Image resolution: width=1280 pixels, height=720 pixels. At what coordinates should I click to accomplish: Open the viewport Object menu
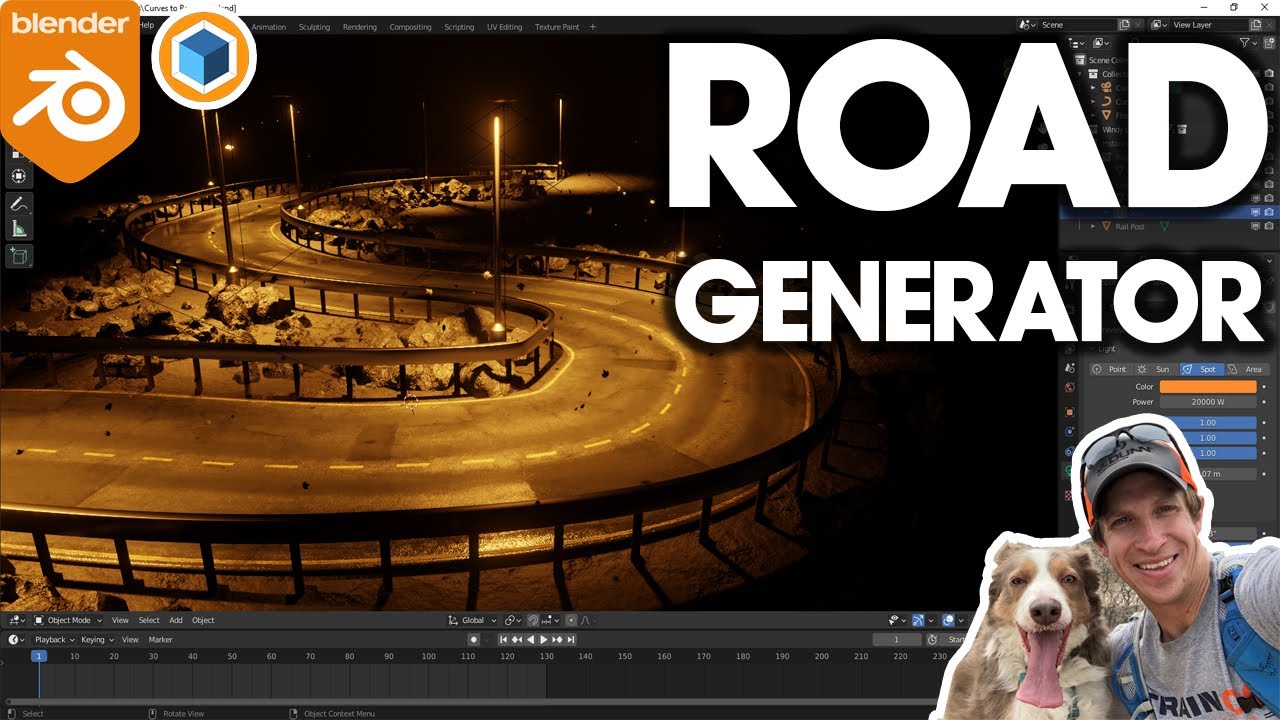(x=203, y=620)
